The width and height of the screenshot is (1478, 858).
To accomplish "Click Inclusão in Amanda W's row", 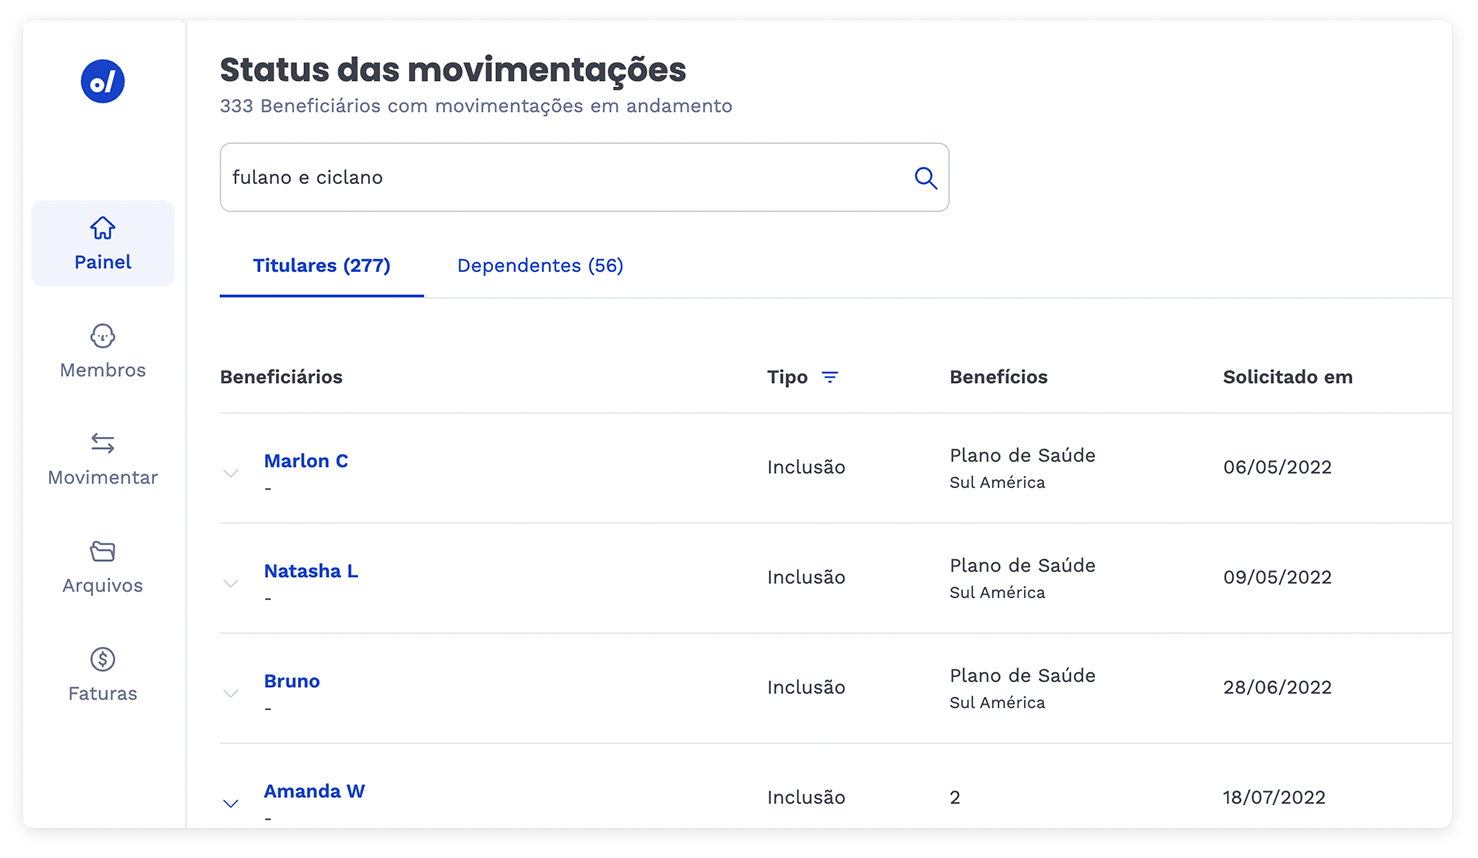I will point(806,797).
